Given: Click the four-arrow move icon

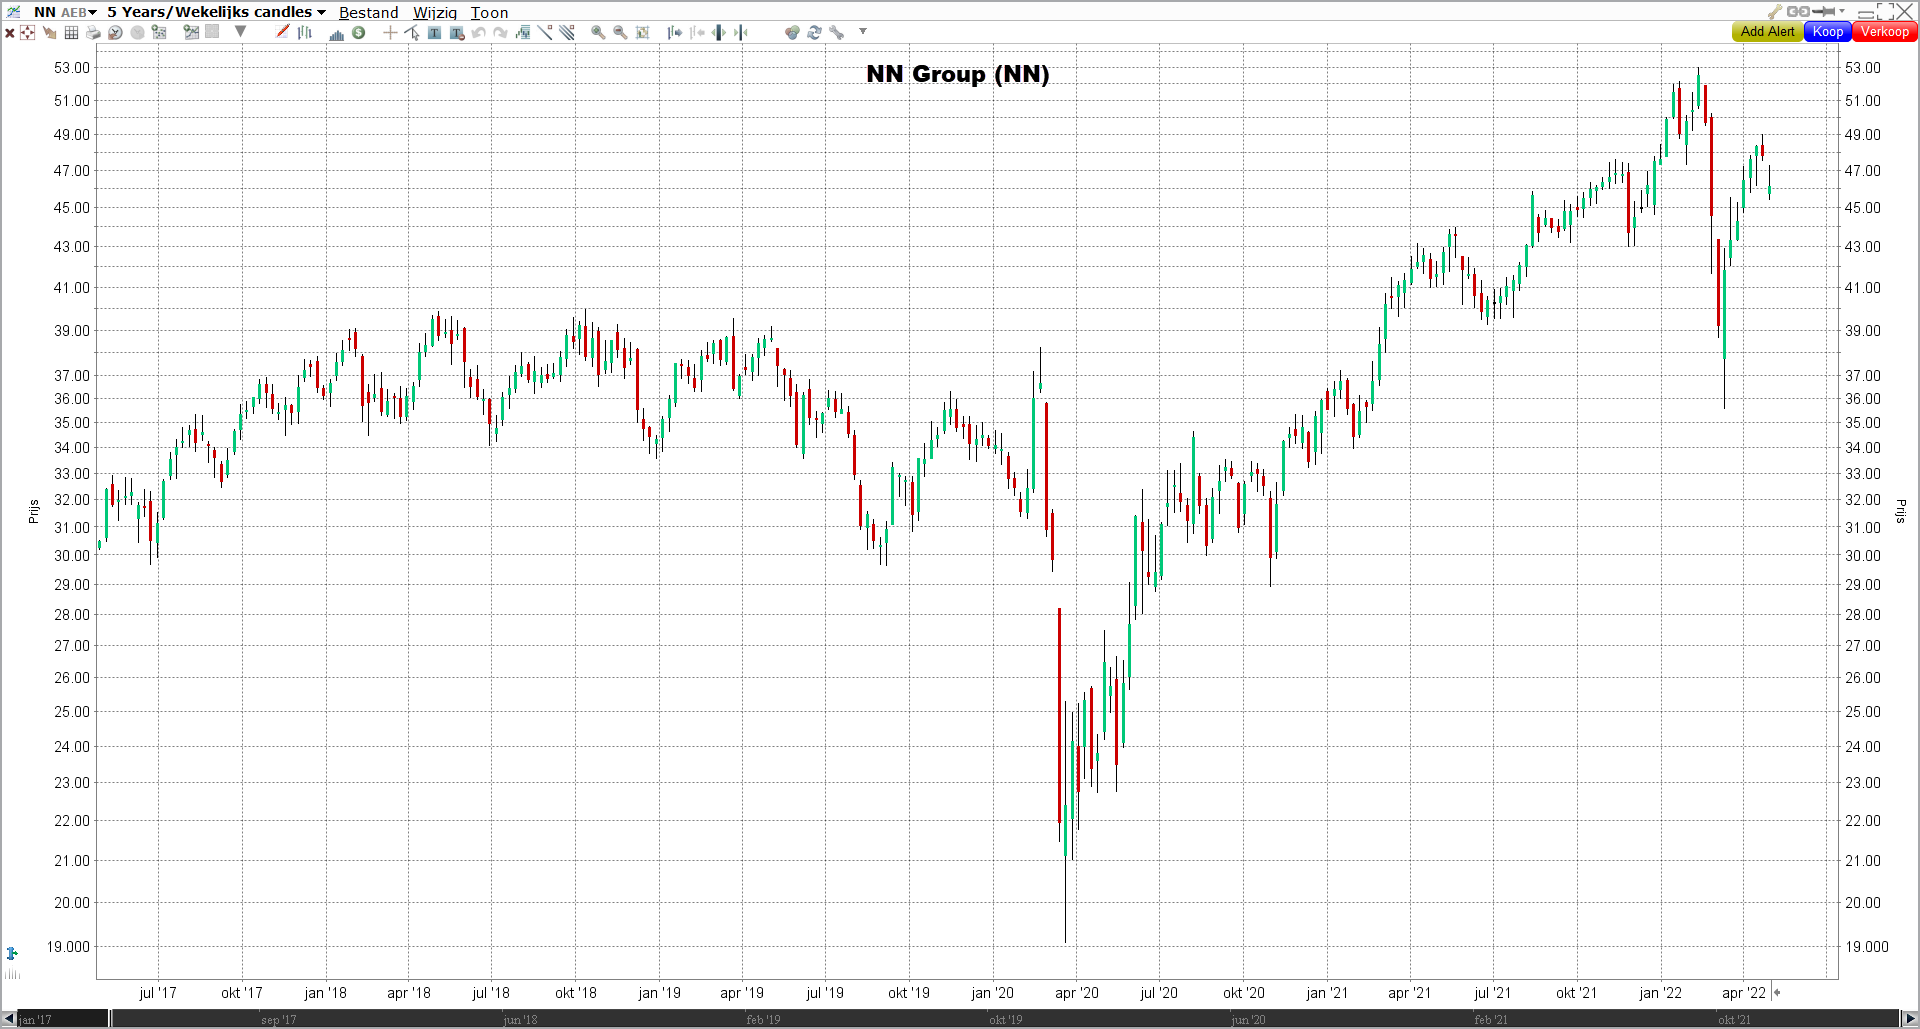Looking at the screenshot, I should coord(27,33).
